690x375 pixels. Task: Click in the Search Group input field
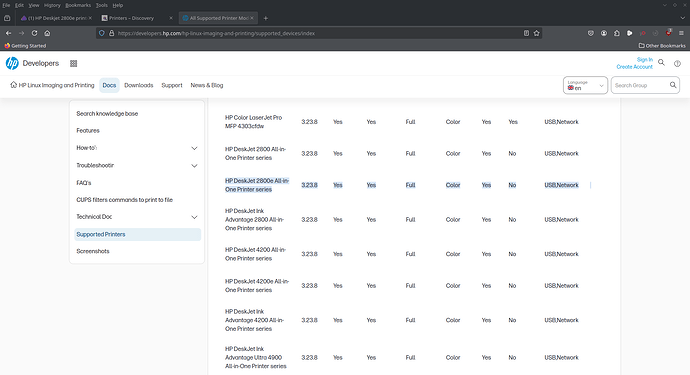click(x=640, y=85)
